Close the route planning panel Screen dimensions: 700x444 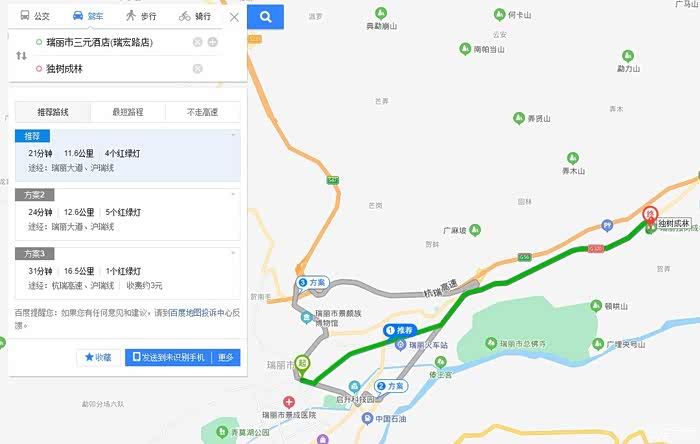(x=234, y=17)
